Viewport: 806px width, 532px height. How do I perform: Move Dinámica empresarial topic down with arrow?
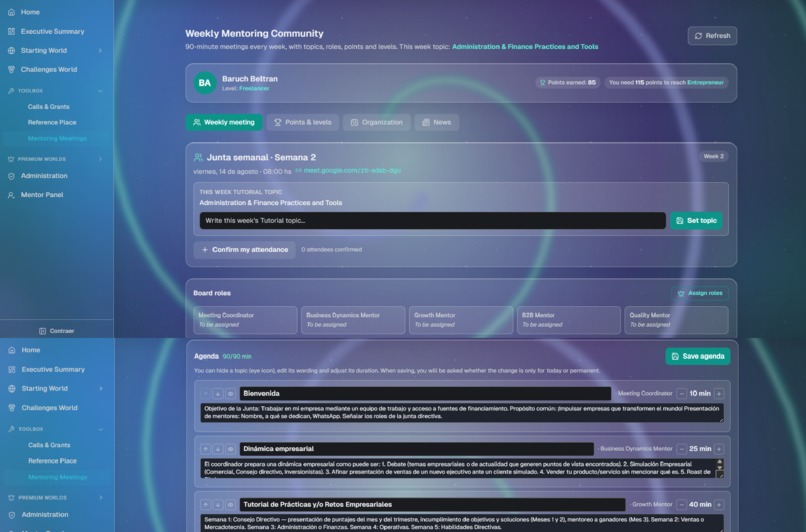(217, 449)
